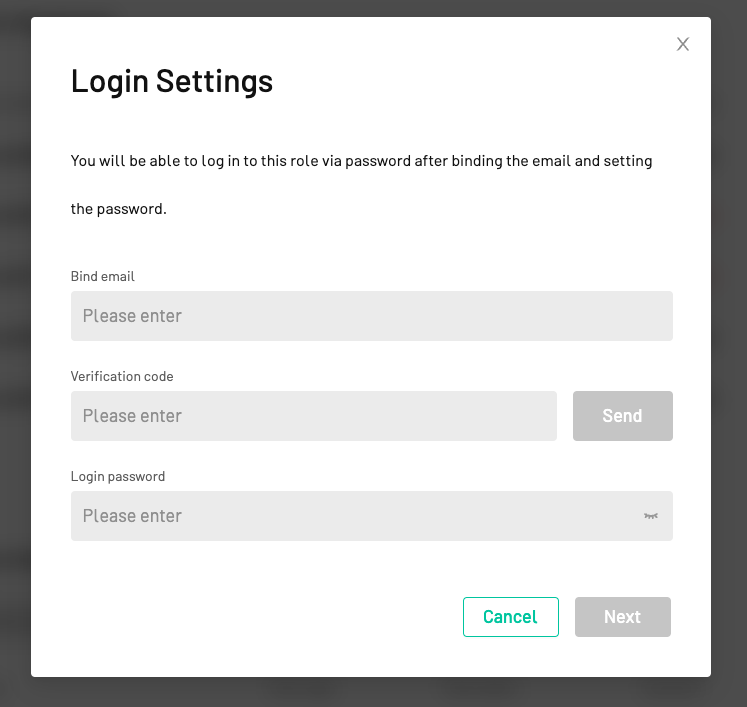This screenshot has height=707, width=747.
Task: Focus the Bind email input field
Action: (372, 316)
